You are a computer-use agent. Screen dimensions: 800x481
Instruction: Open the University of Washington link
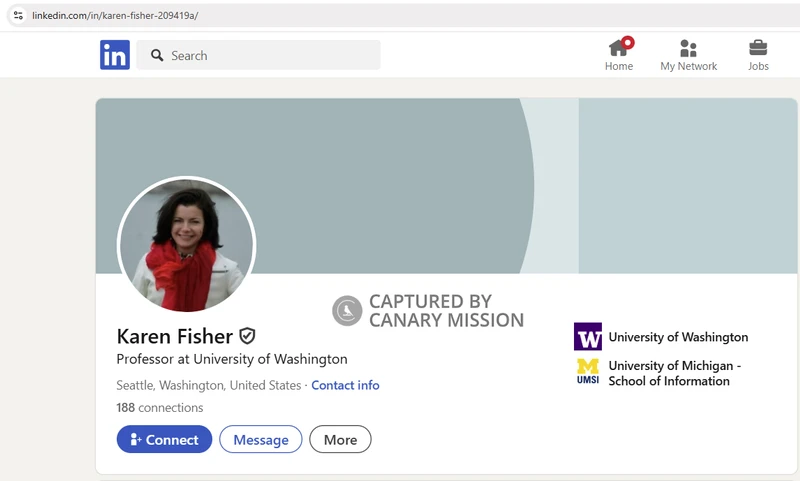[x=678, y=337]
